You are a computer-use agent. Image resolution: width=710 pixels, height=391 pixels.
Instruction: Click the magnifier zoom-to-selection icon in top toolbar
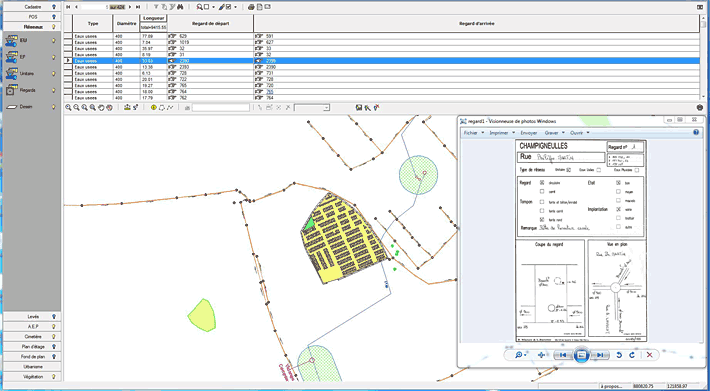click(x=199, y=7)
